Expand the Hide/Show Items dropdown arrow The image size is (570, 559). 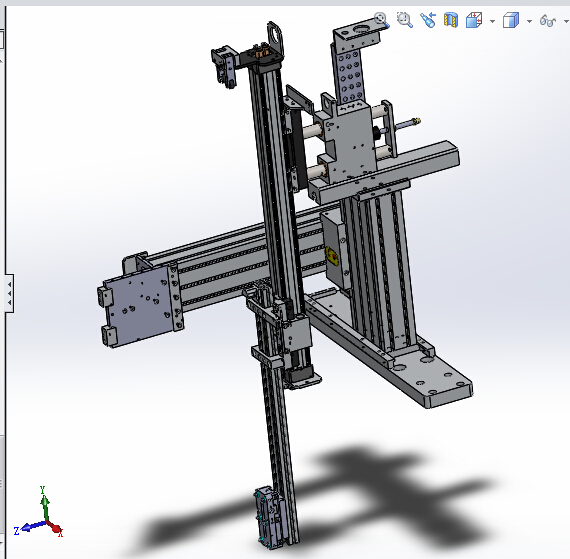click(x=566, y=21)
